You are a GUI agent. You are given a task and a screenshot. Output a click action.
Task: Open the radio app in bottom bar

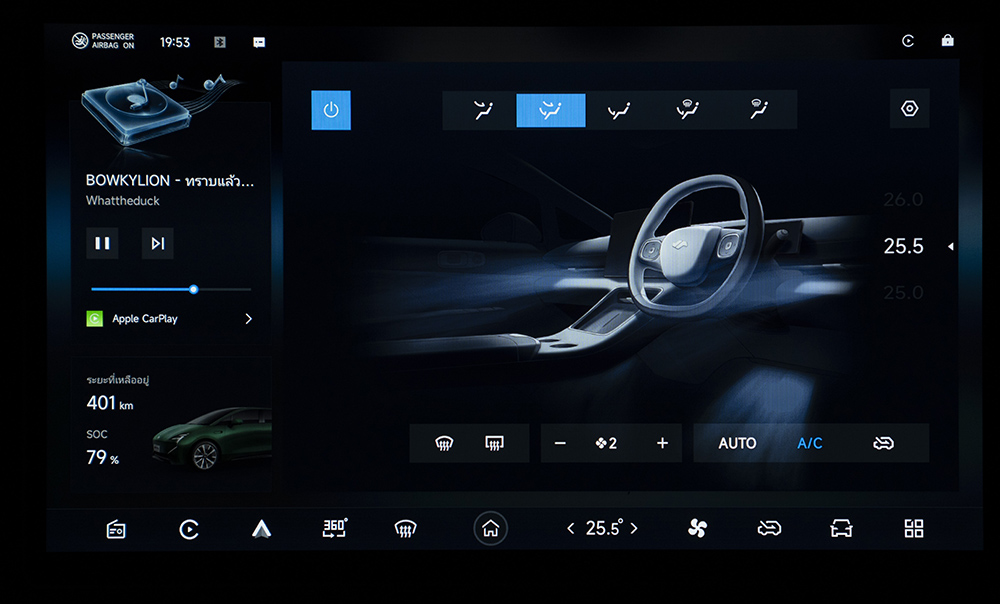click(x=116, y=529)
